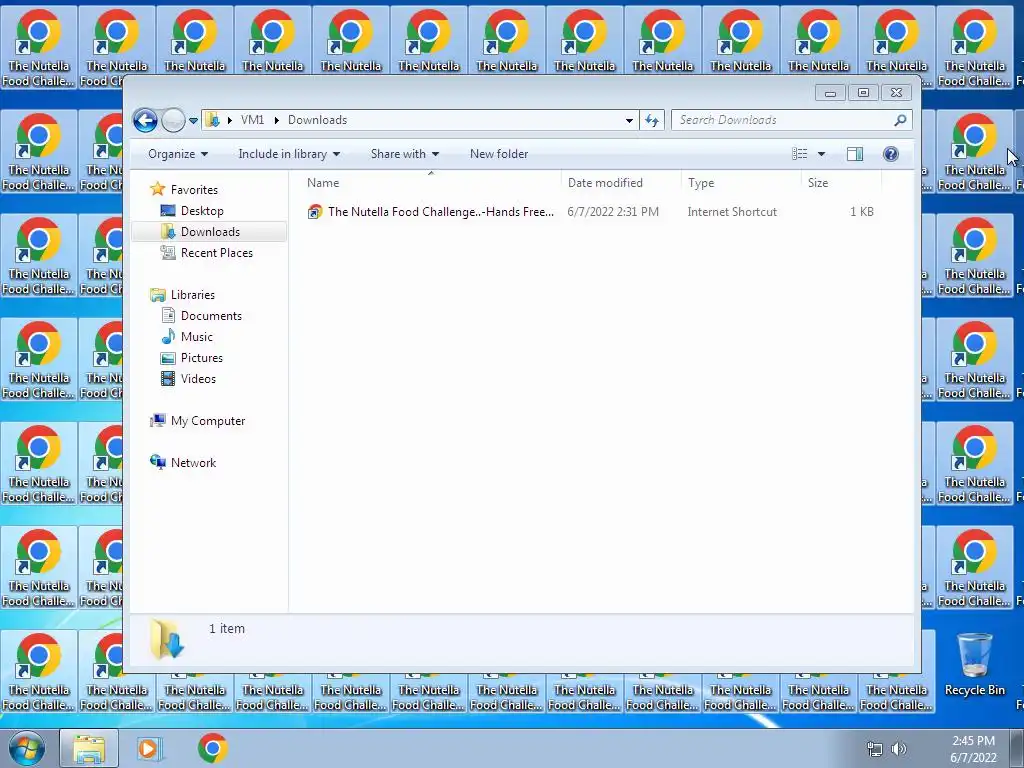1024x768 pixels.
Task: Create a New folder from the toolbar
Action: [499, 154]
